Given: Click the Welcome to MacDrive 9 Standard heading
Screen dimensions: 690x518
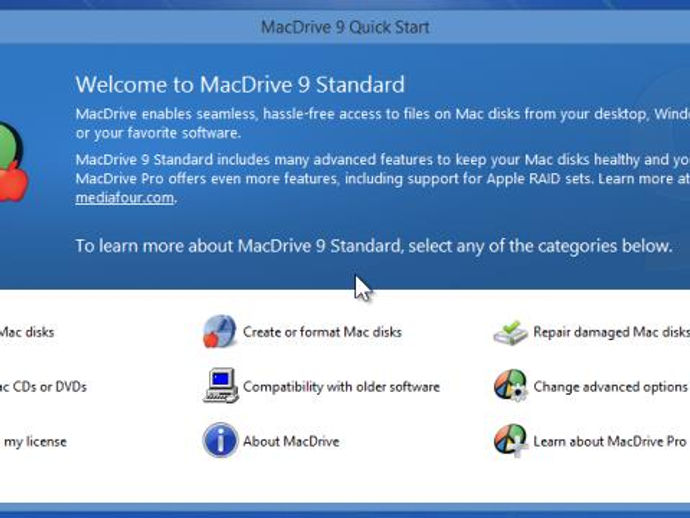Looking at the screenshot, I should coord(240,84).
